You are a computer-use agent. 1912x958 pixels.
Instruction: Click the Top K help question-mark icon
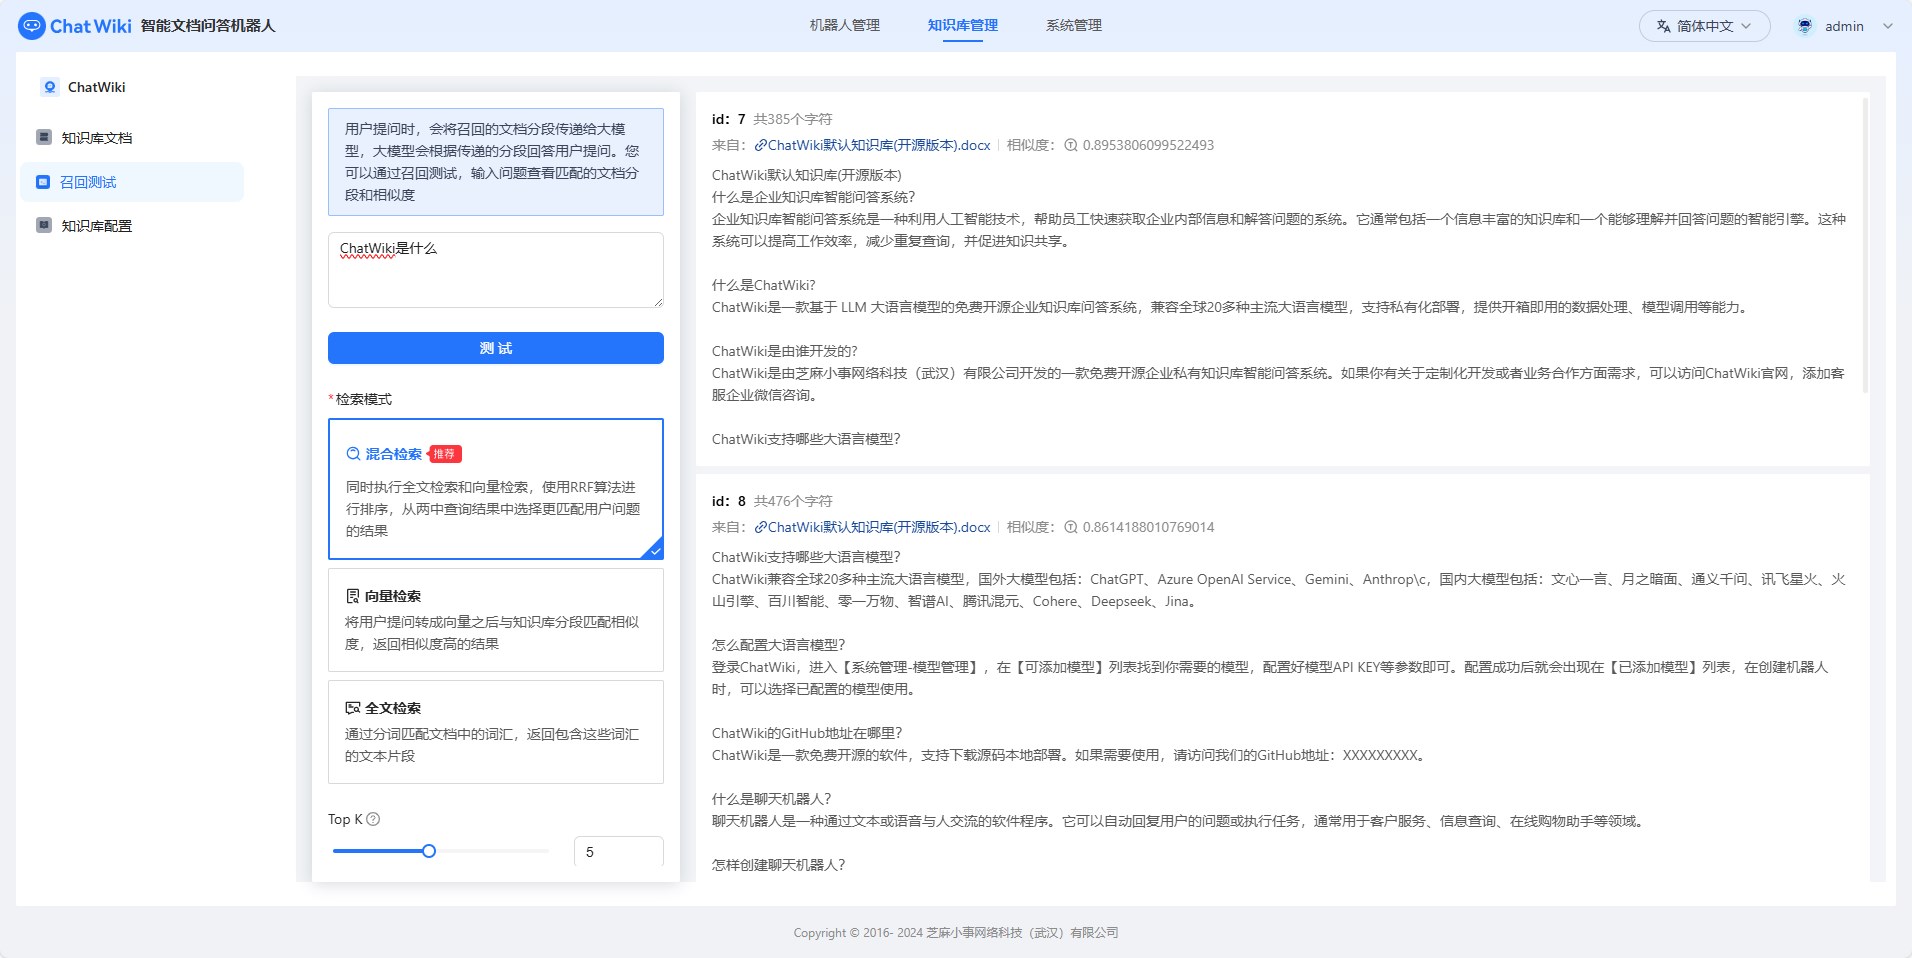point(373,819)
